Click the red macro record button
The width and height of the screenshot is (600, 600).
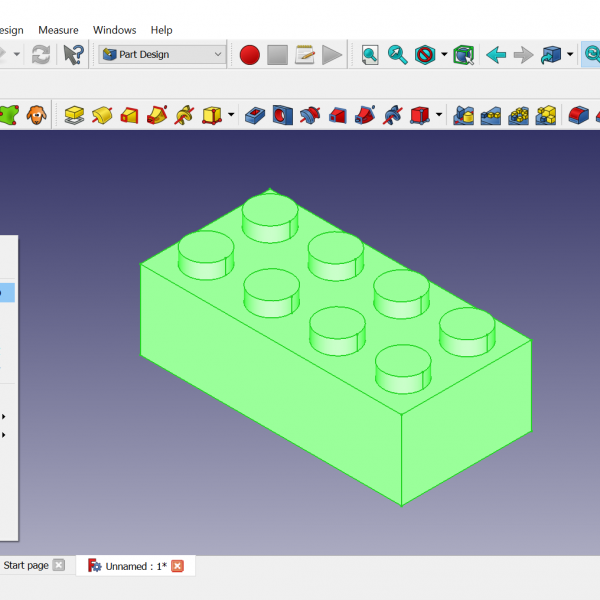point(250,55)
